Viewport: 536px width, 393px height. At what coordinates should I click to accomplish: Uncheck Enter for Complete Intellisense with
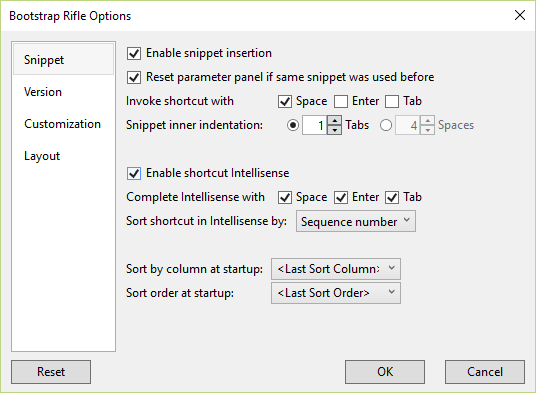point(341,198)
